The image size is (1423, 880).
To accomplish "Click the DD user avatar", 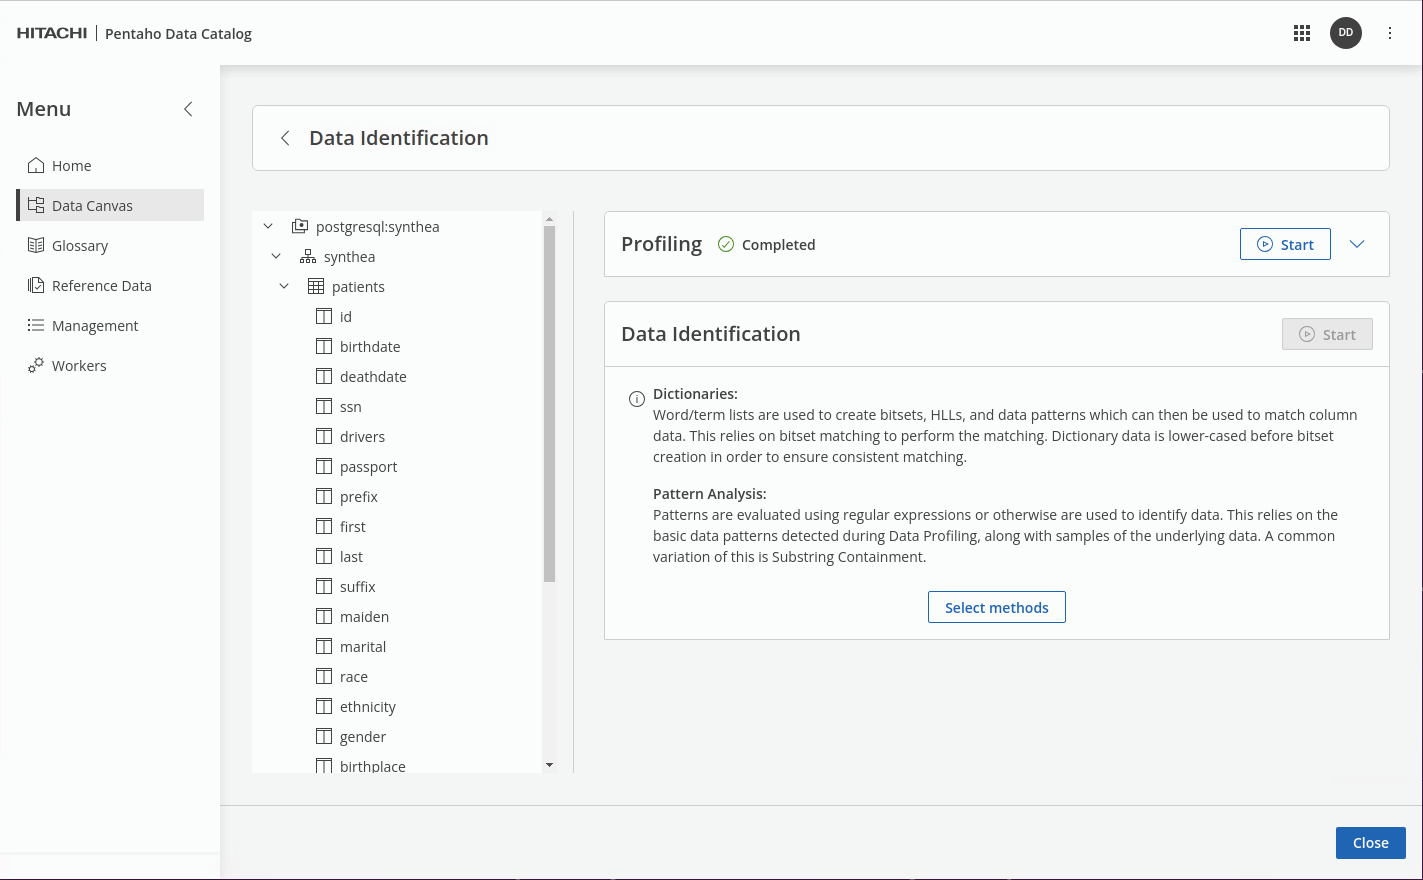I will [x=1345, y=33].
